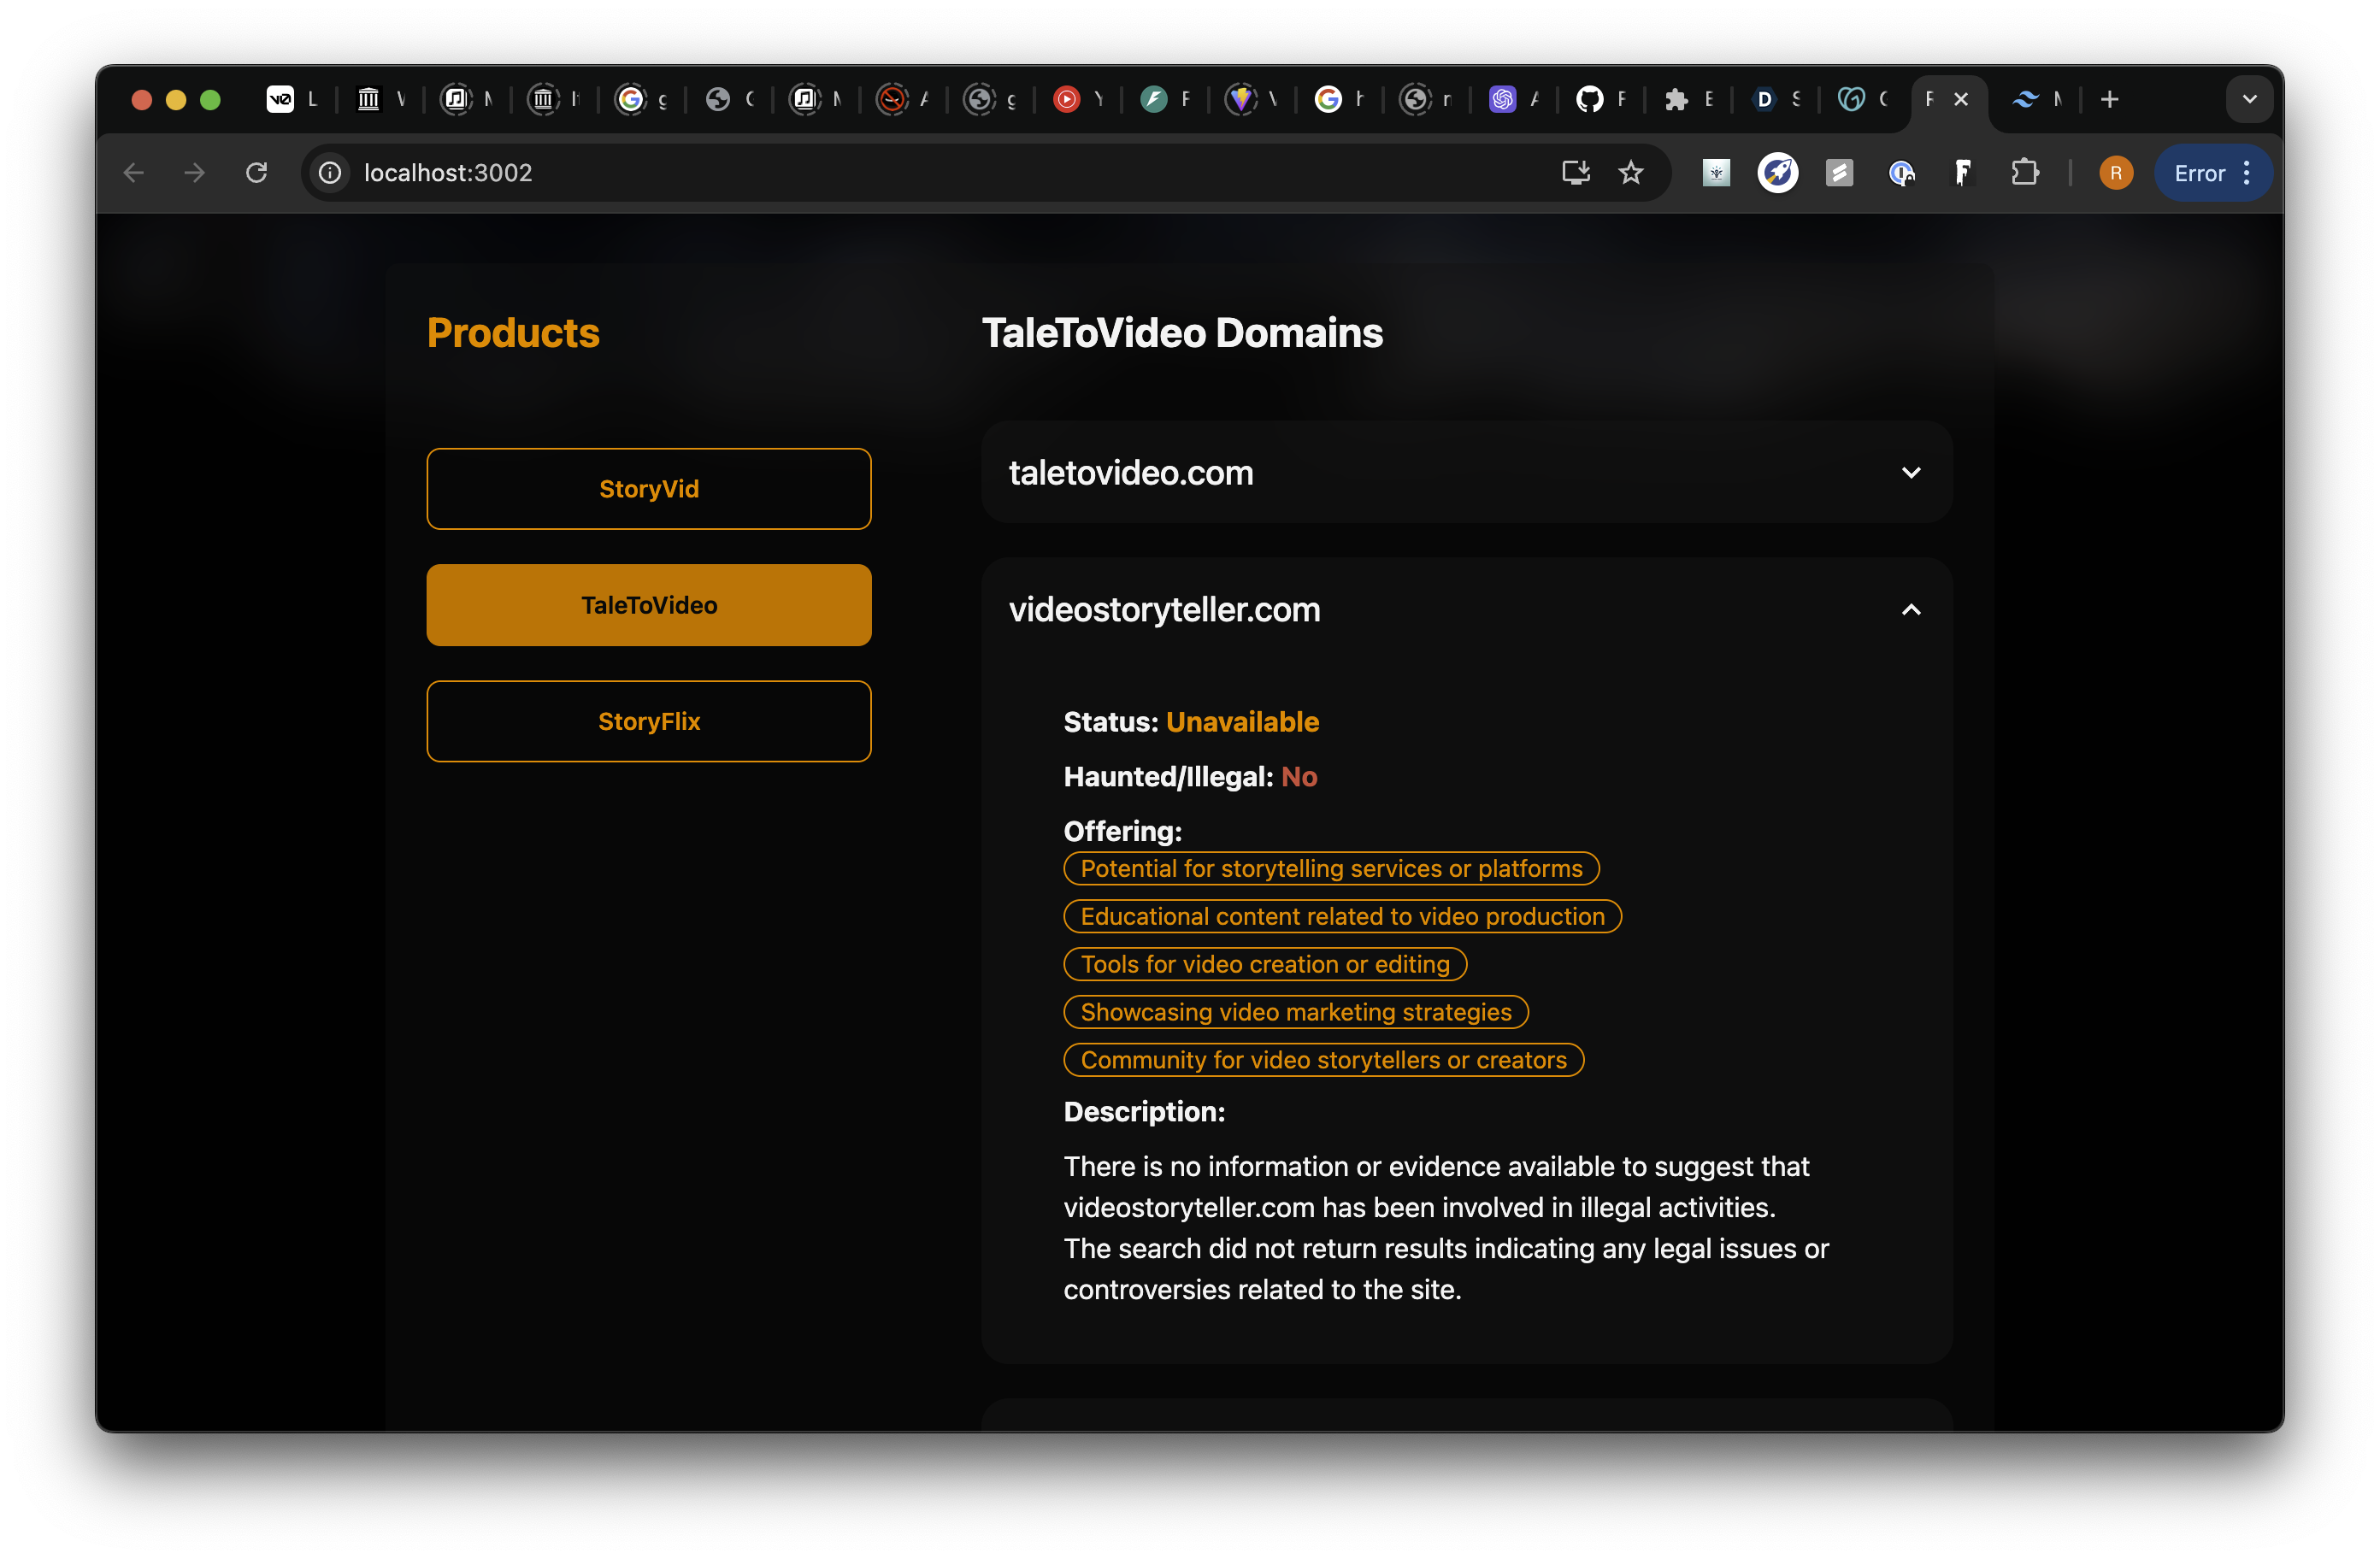Click the active TaleToVideo product button

point(648,605)
